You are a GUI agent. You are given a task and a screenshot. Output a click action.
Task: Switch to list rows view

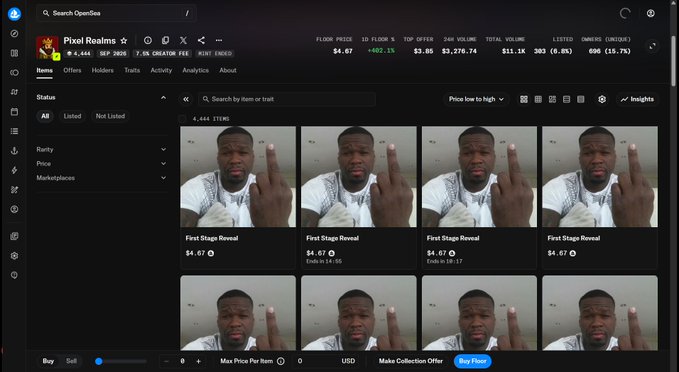[566, 99]
